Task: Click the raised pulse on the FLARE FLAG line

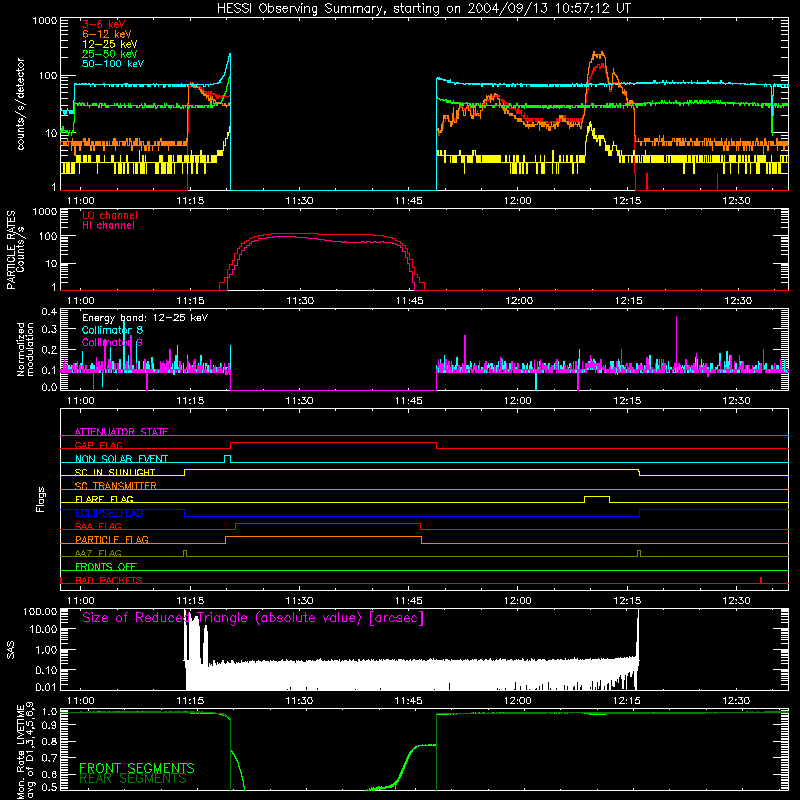Action: tap(596, 496)
